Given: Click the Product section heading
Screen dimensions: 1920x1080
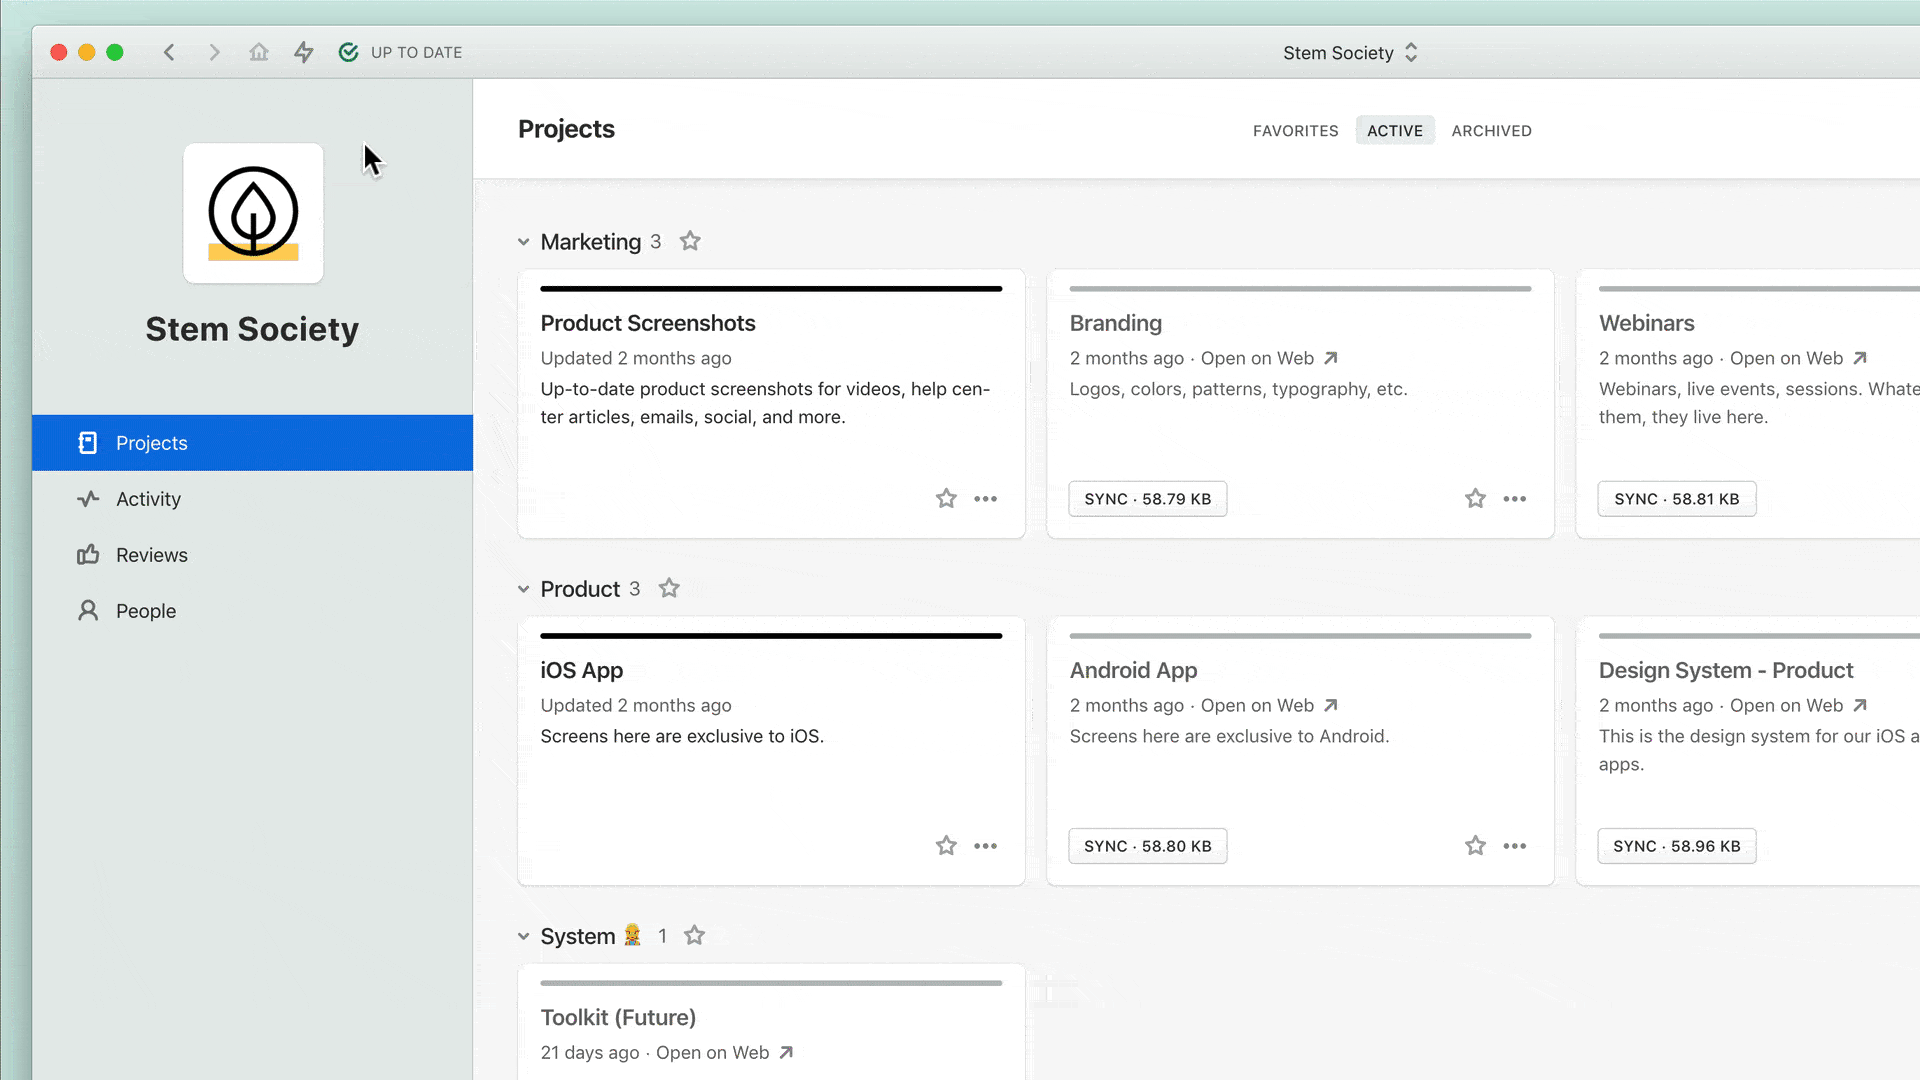Looking at the screenshot, I should tap(580, 589).
